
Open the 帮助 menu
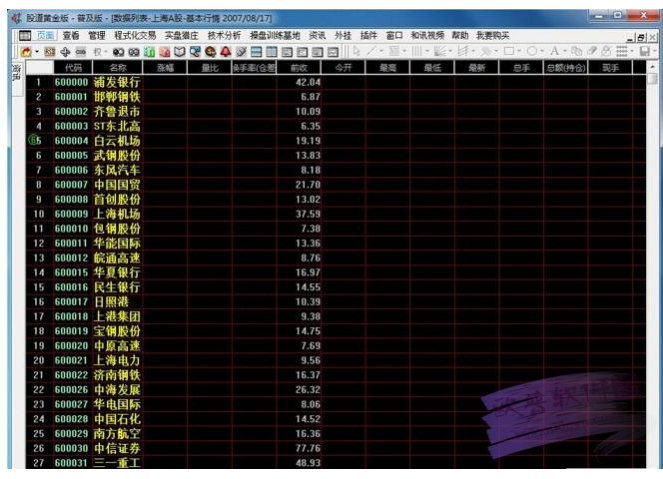(x=460, y=36)
